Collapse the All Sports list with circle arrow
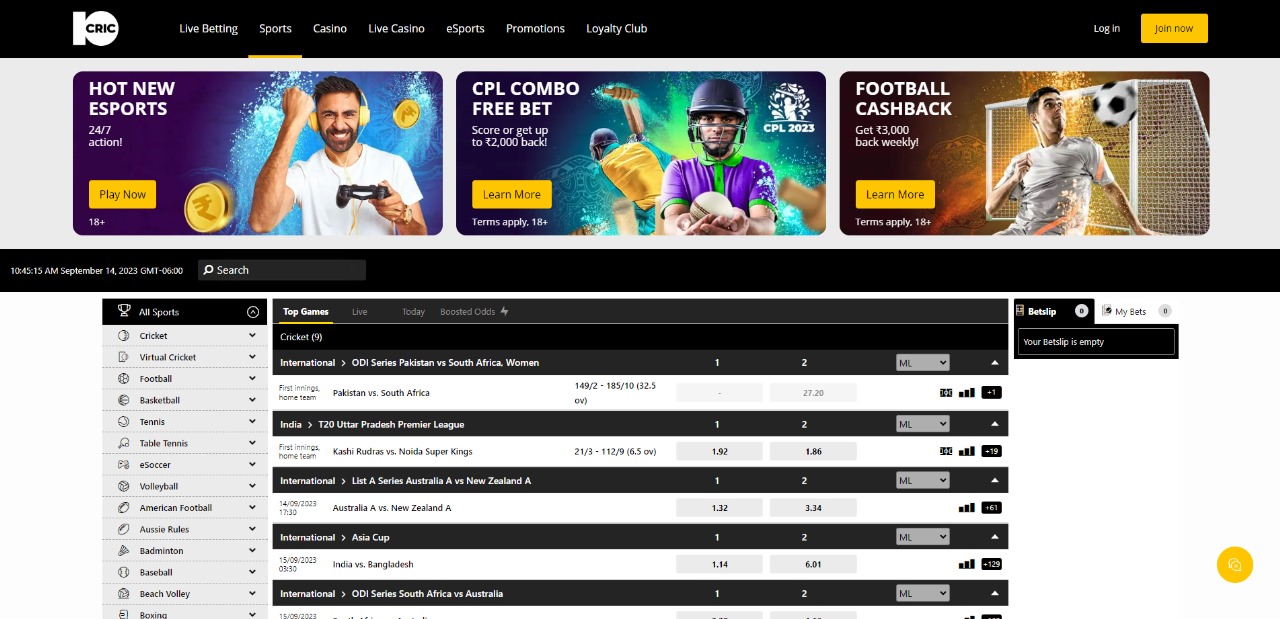This screenshot has height=619, width=1280. click(x=252, y=312)
